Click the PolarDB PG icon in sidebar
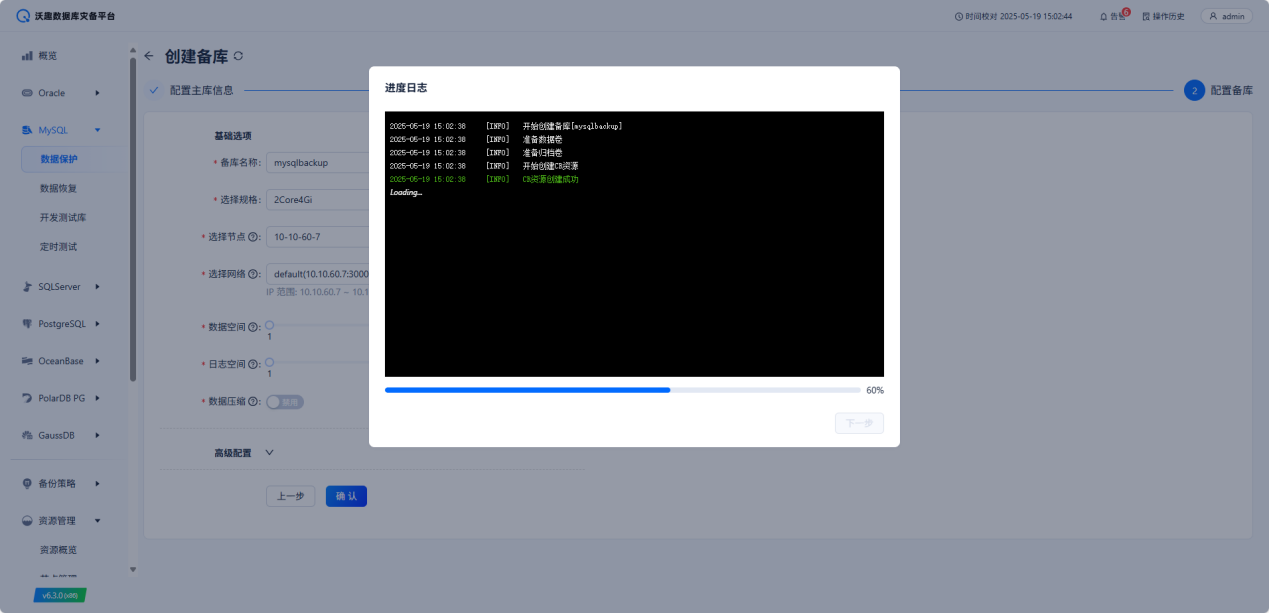This screenshot has width=1269, height=613. coord(28,398)
